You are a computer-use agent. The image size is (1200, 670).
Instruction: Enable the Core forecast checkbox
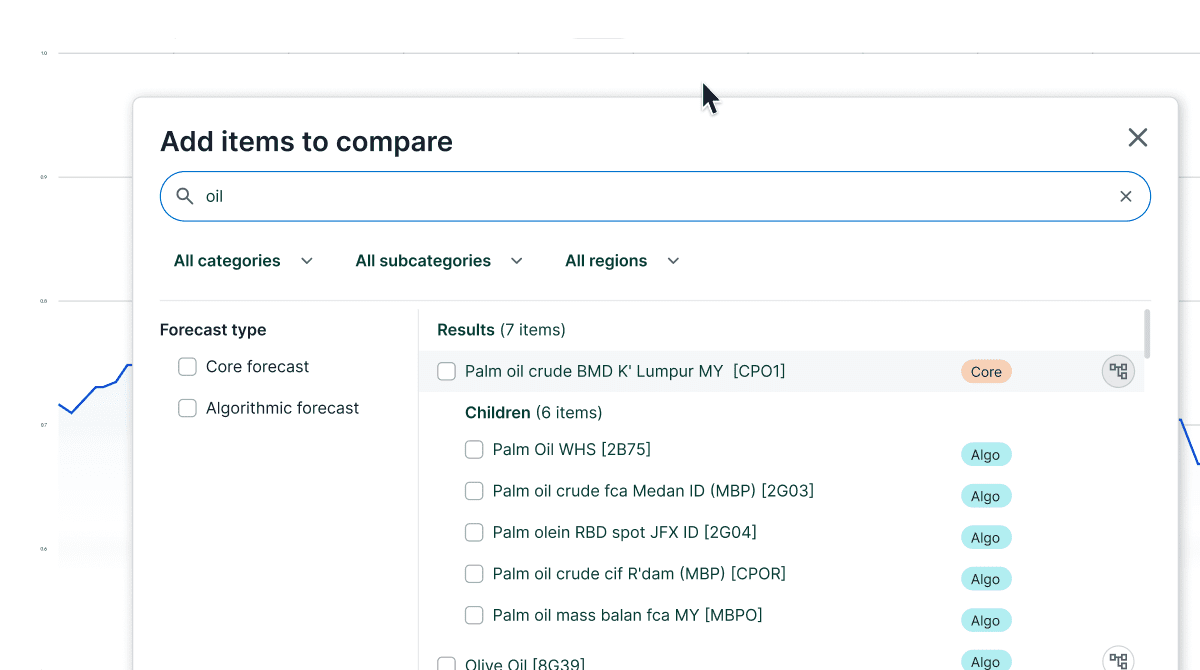point(187,367)
